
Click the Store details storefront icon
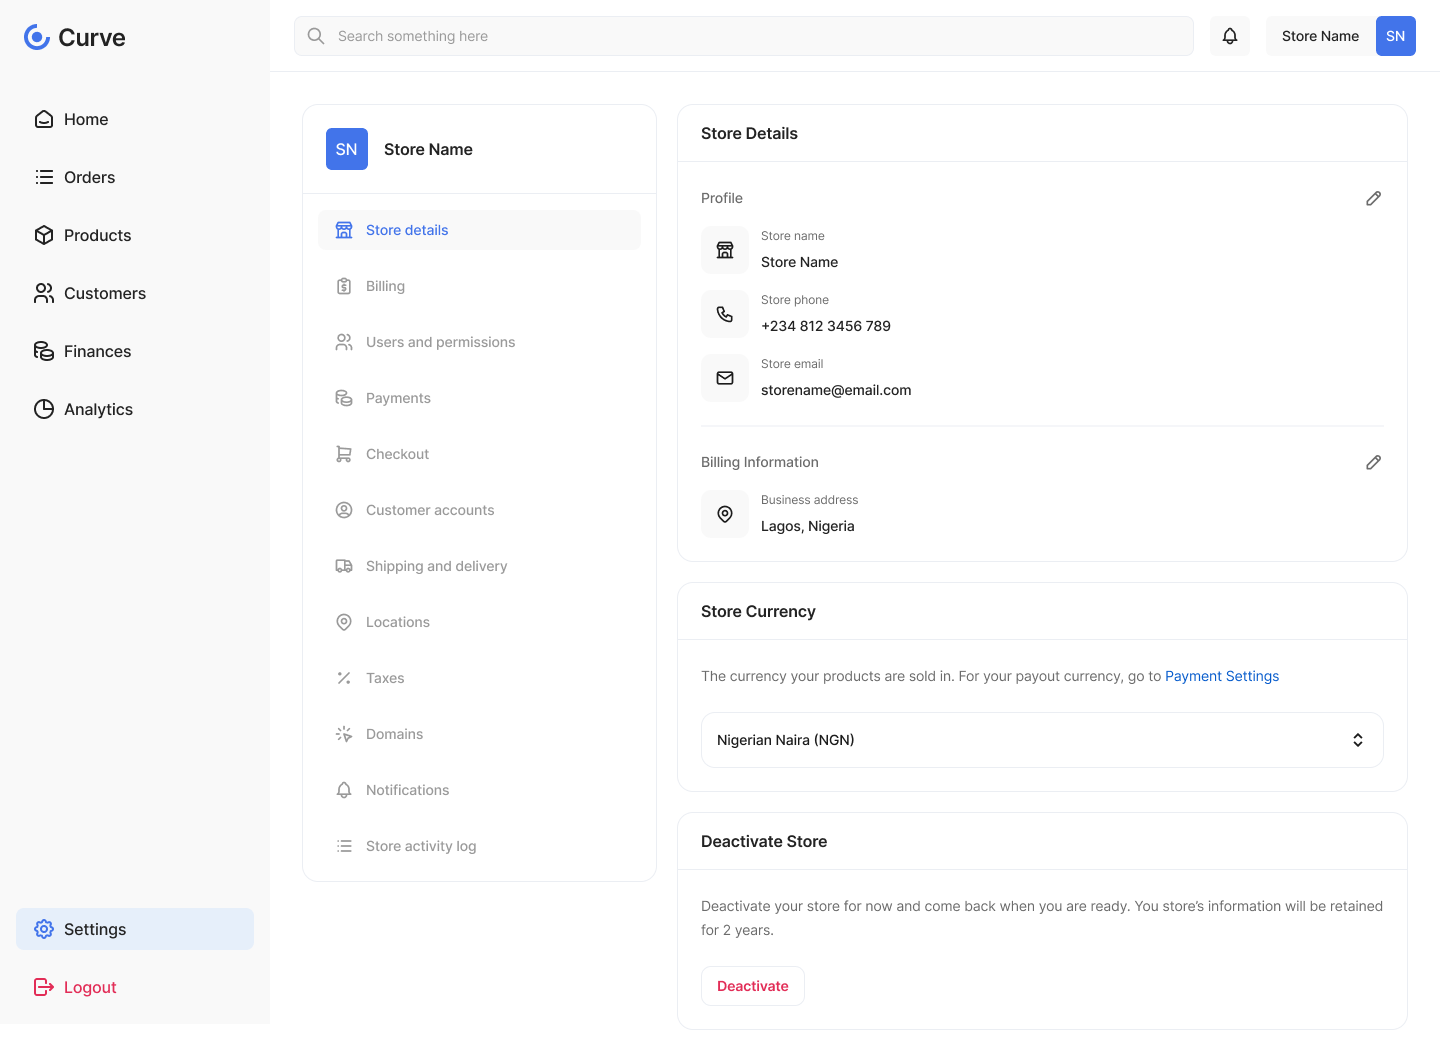(x=344, y=230)
